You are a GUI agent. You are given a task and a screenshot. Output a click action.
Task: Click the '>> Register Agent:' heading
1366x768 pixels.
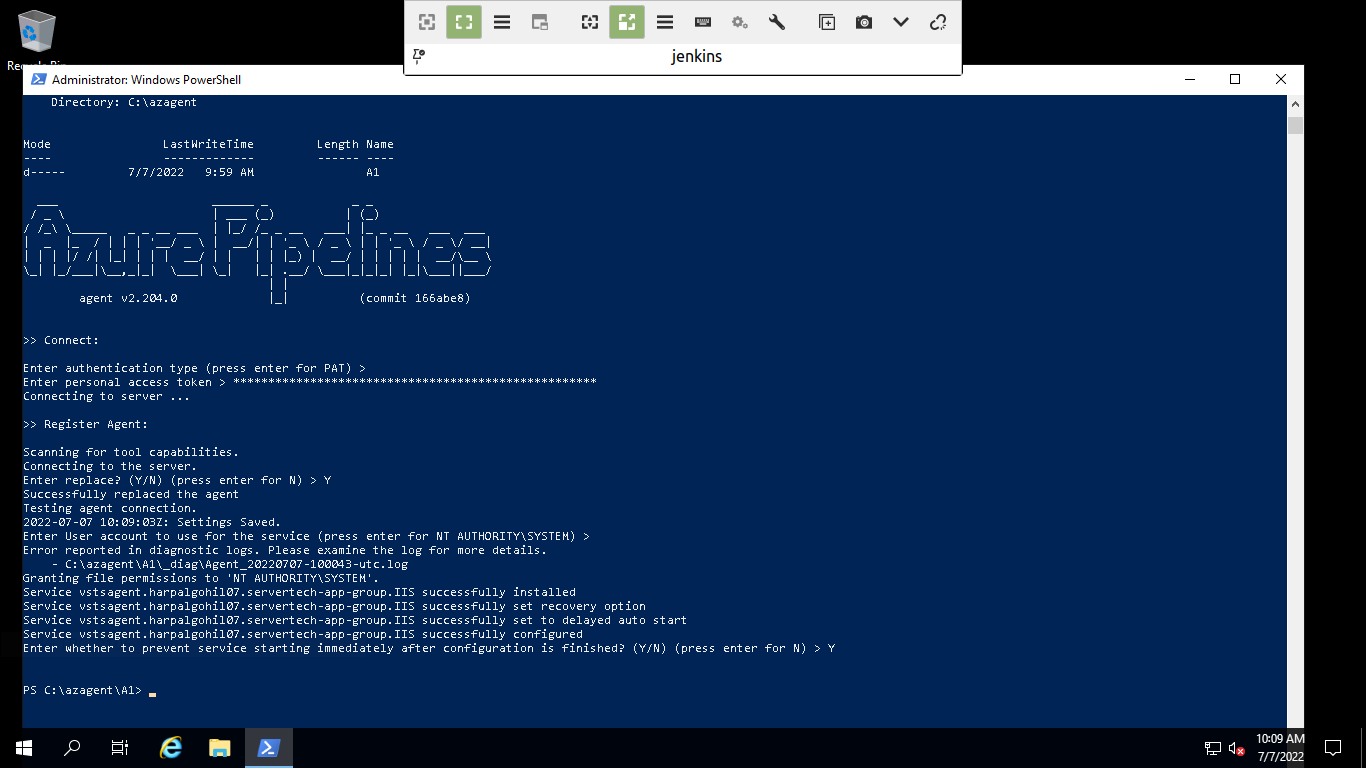click(86, 424)
